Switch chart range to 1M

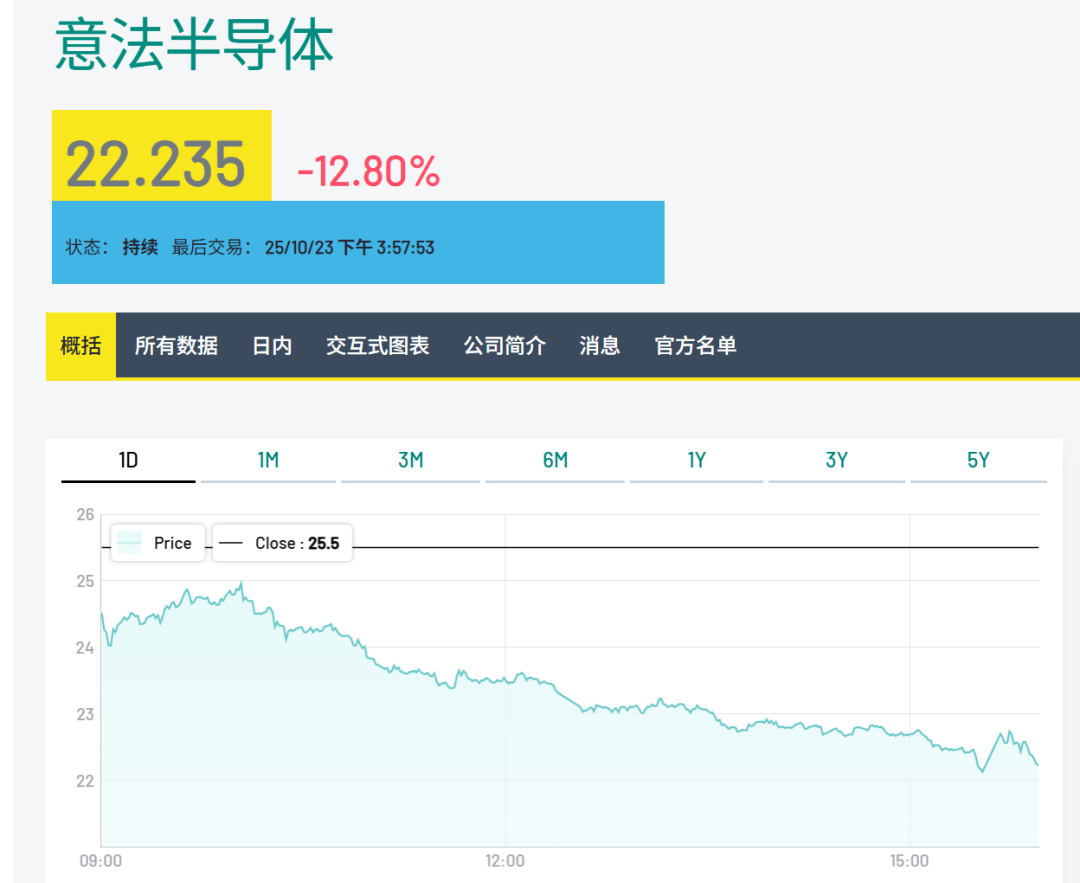268,460
